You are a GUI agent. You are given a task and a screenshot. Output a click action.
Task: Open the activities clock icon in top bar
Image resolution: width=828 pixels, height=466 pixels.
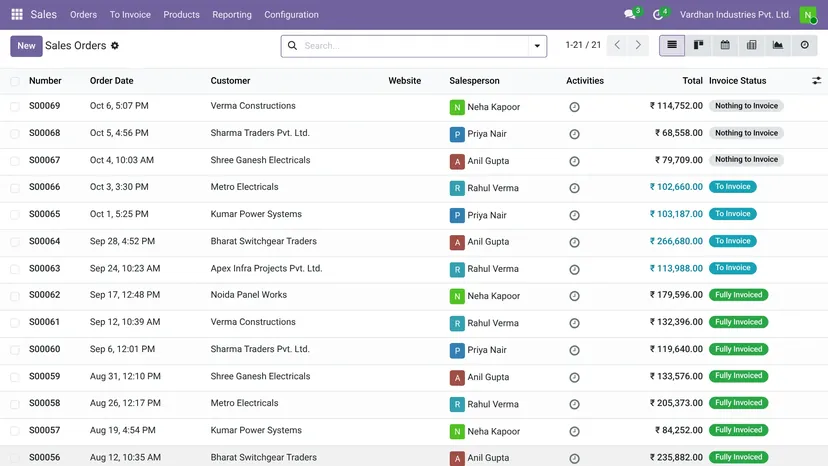coord(657,14)
